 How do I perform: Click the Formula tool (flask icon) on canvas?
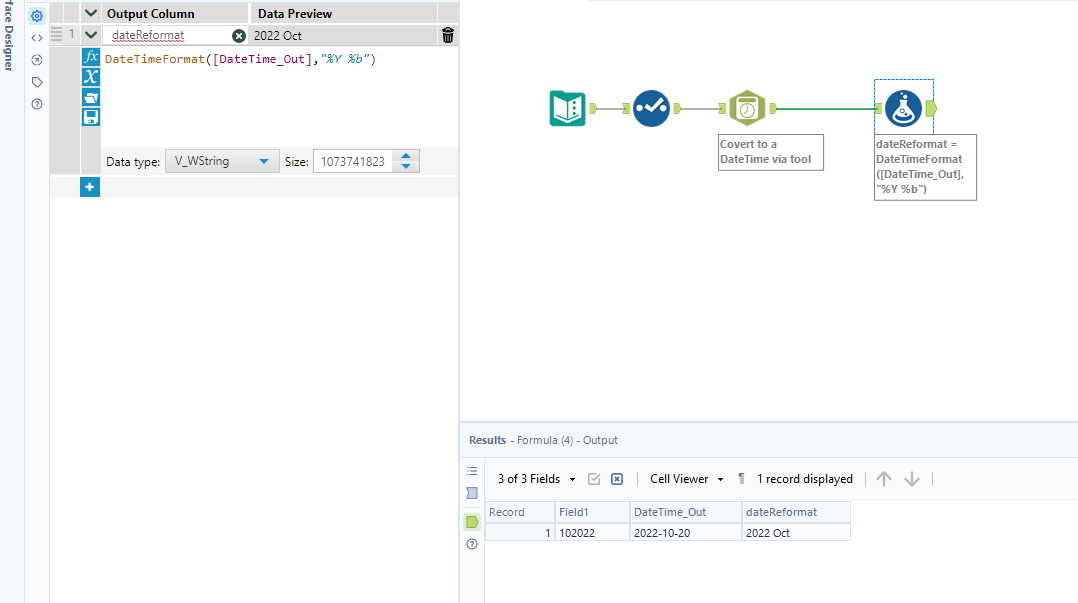(903, 108)
